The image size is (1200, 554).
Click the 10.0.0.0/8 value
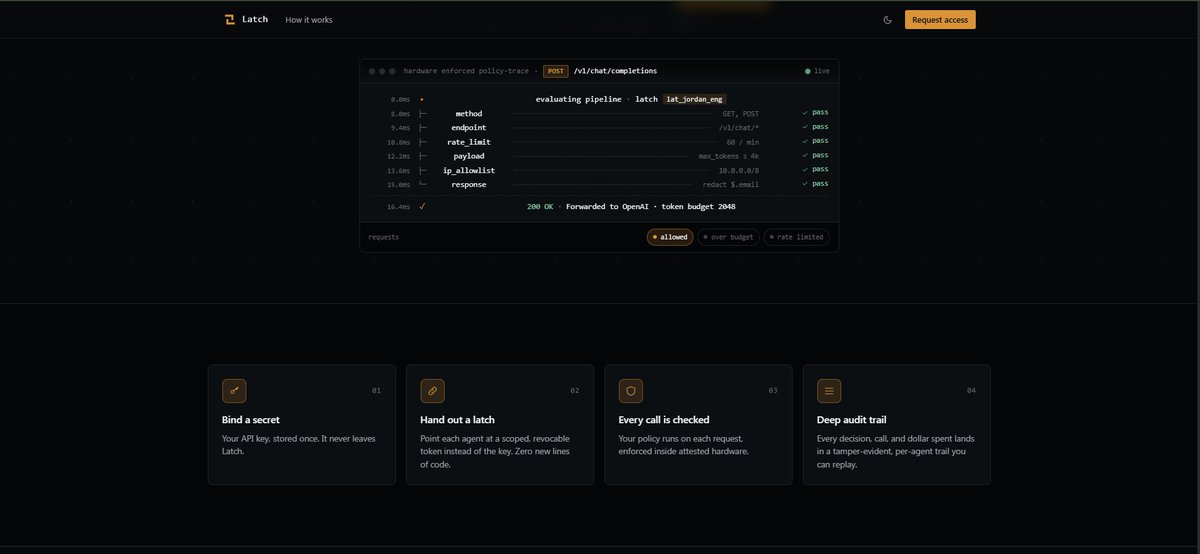click(738, 170)
